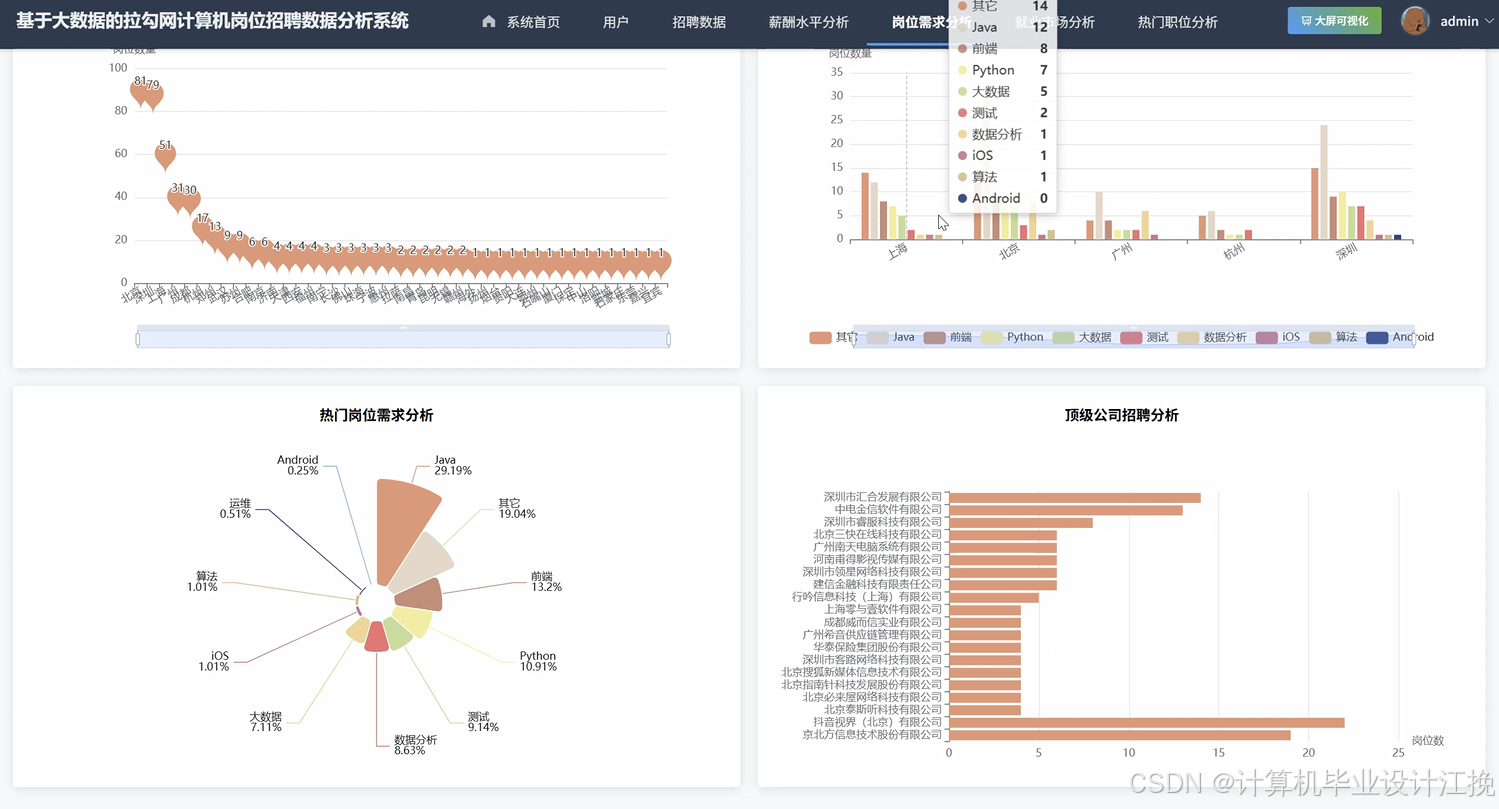Click the data zoom slider under the city chart
This screenshot has height=809, width=1499.
pyautogui.click(x=402, y=337)
